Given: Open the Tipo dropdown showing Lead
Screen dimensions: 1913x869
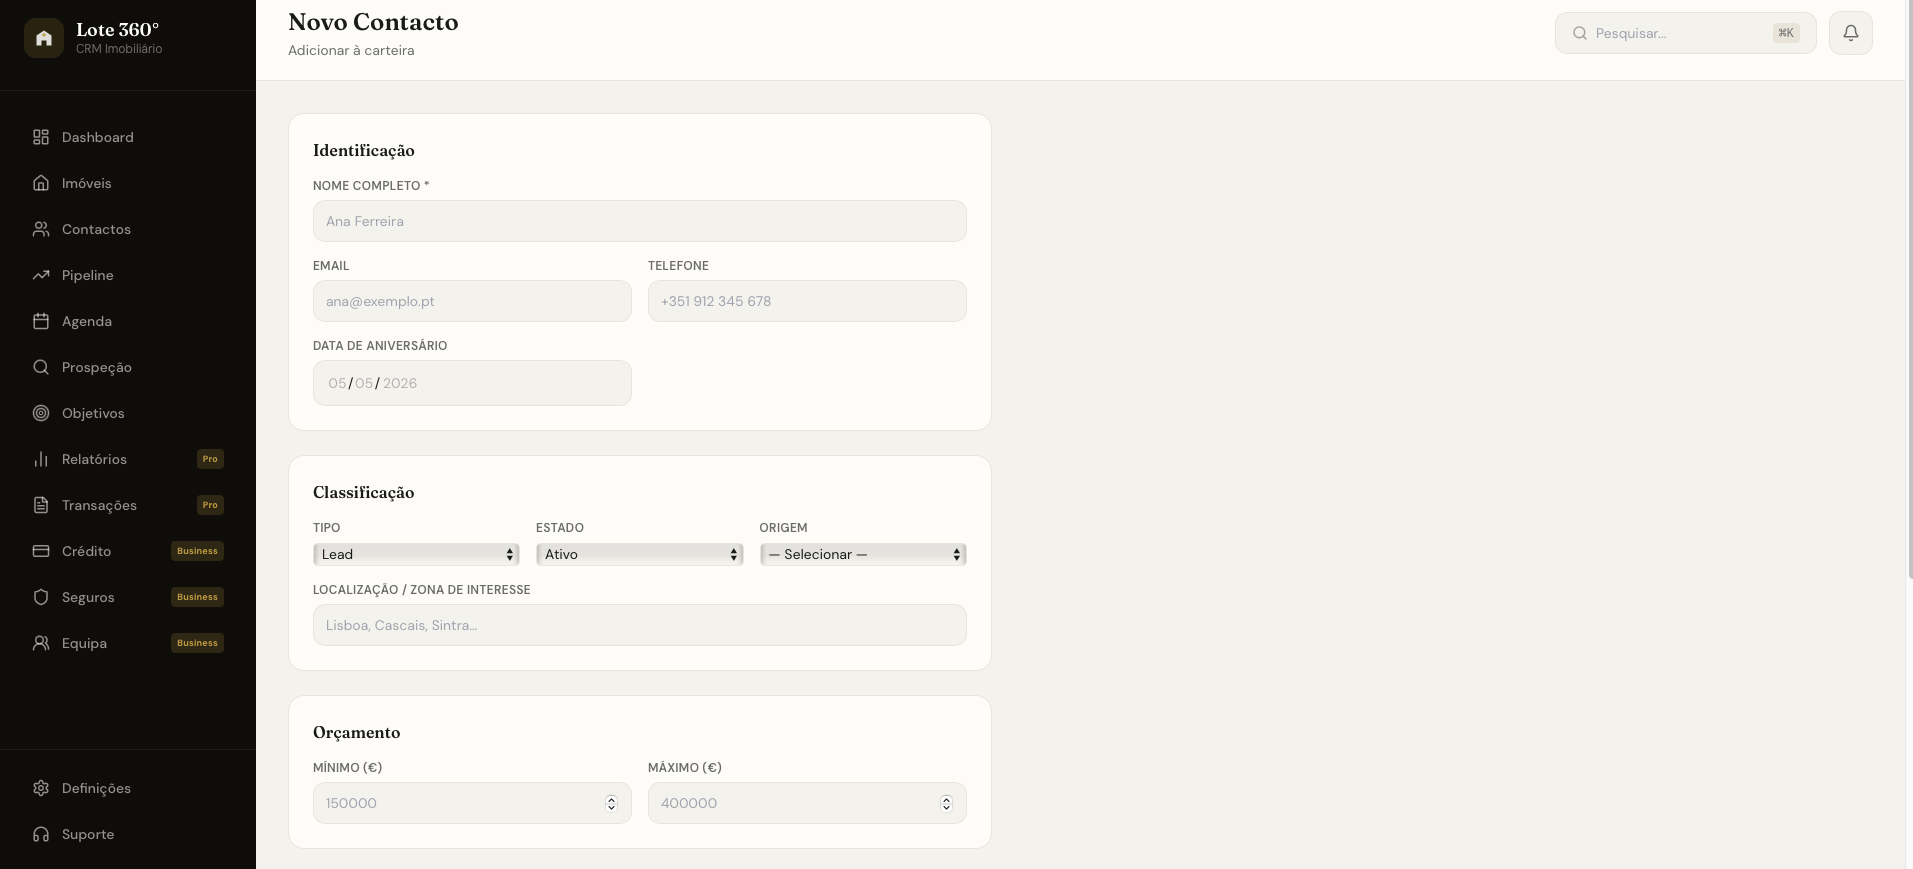Looking at the screenshot, I should point(416,554).
